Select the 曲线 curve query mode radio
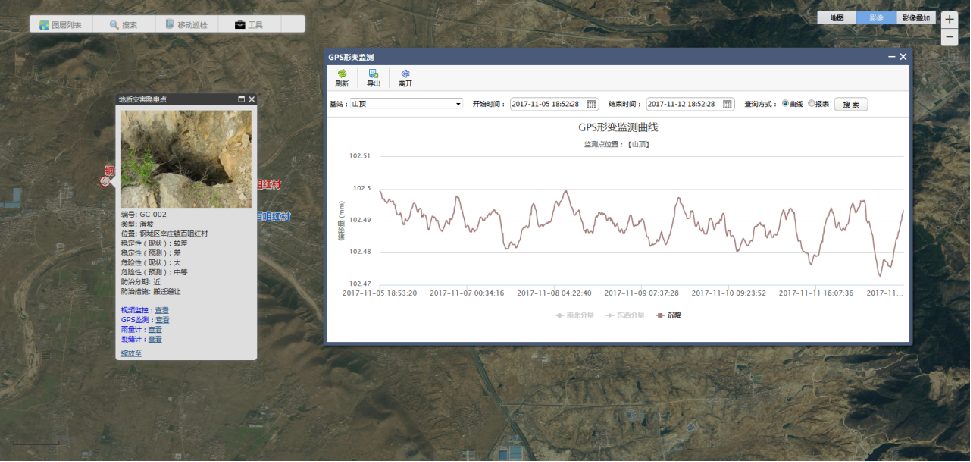This screenshot has width=971, height=462. point(785,103)
